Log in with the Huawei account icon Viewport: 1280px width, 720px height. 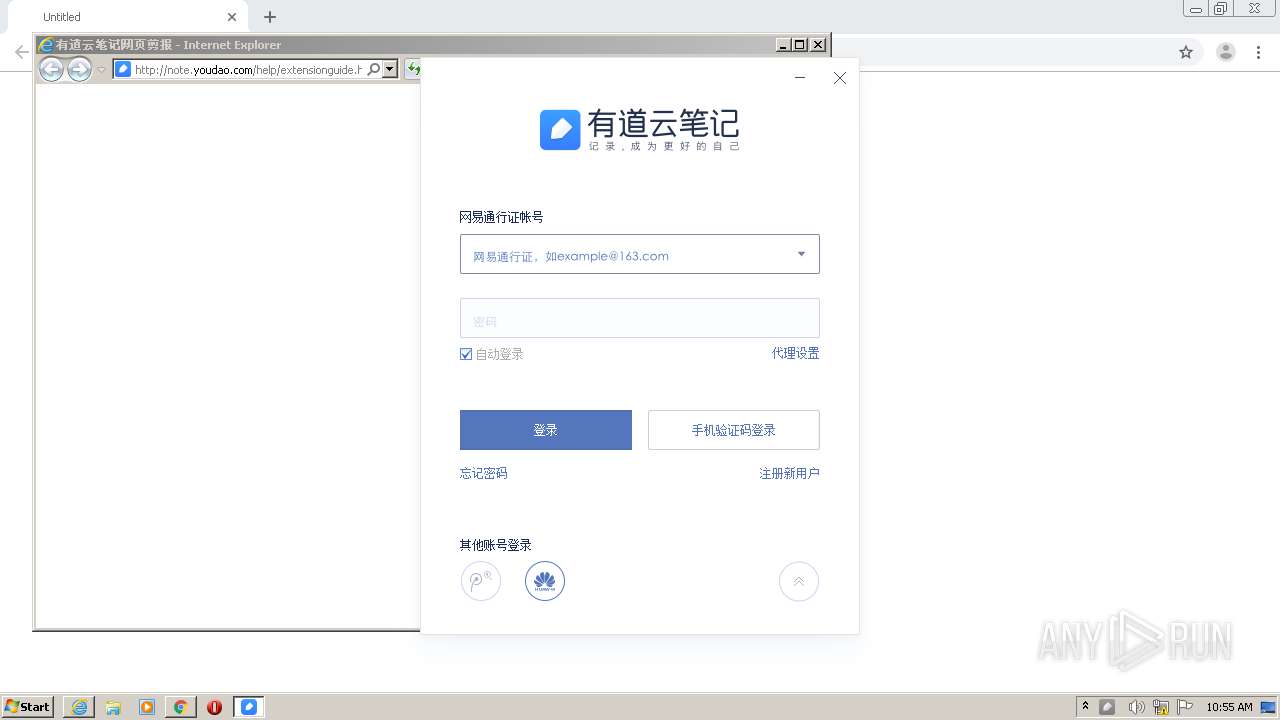pos(545,581)
